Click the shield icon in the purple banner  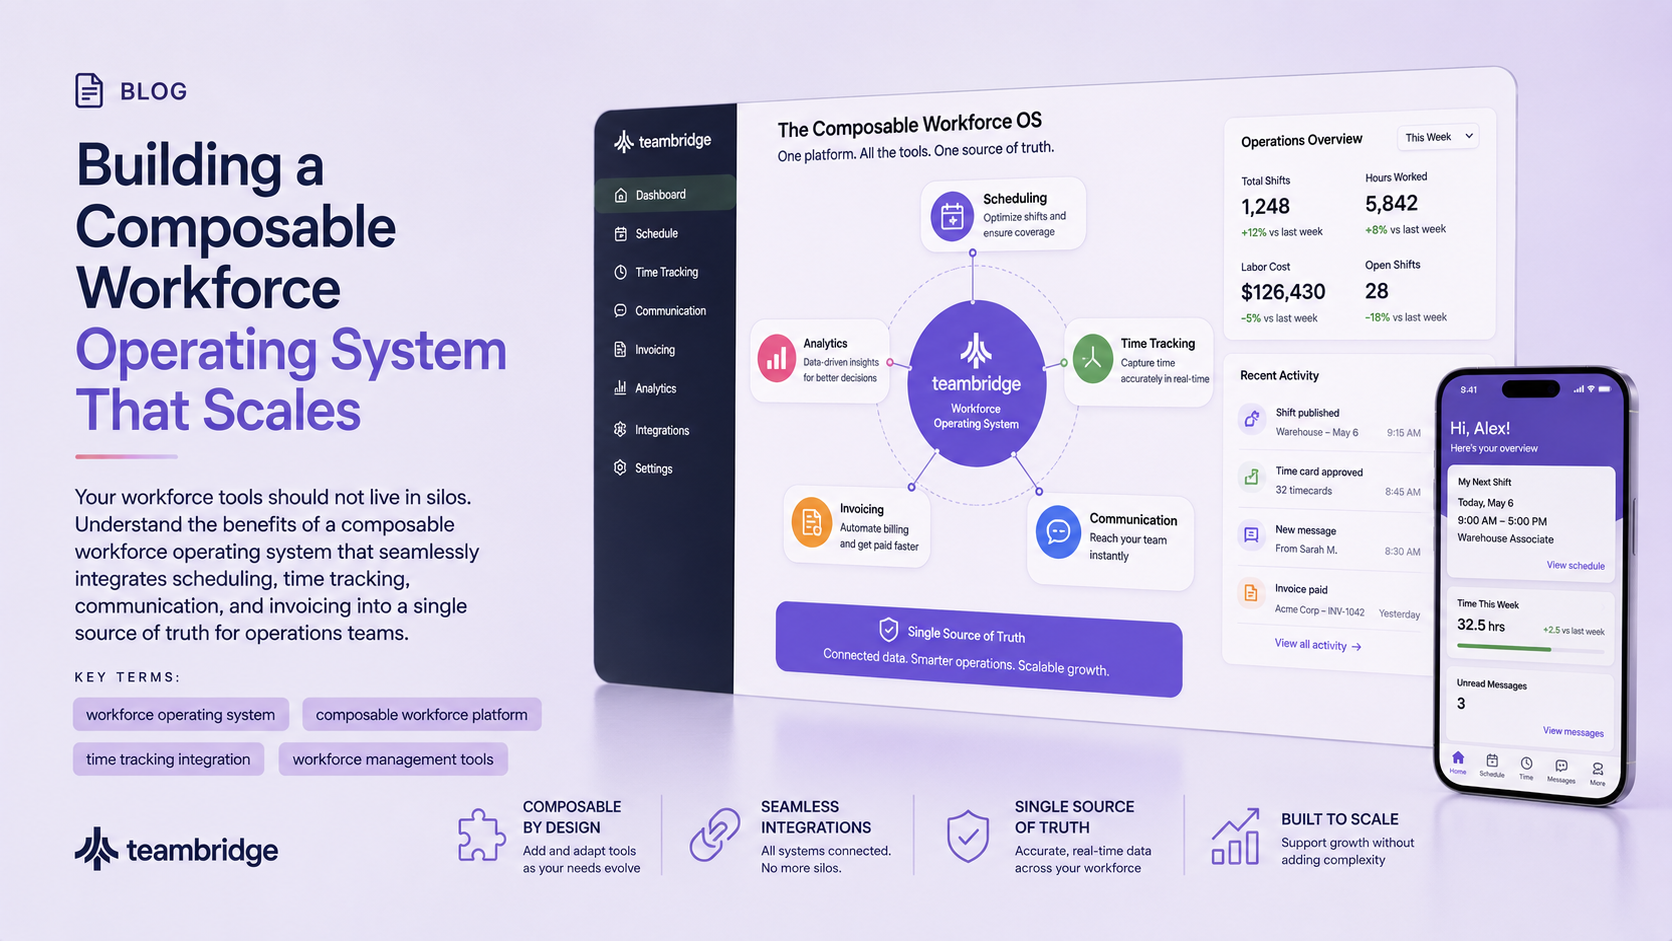pyautogui.click(x=888, y=629)
